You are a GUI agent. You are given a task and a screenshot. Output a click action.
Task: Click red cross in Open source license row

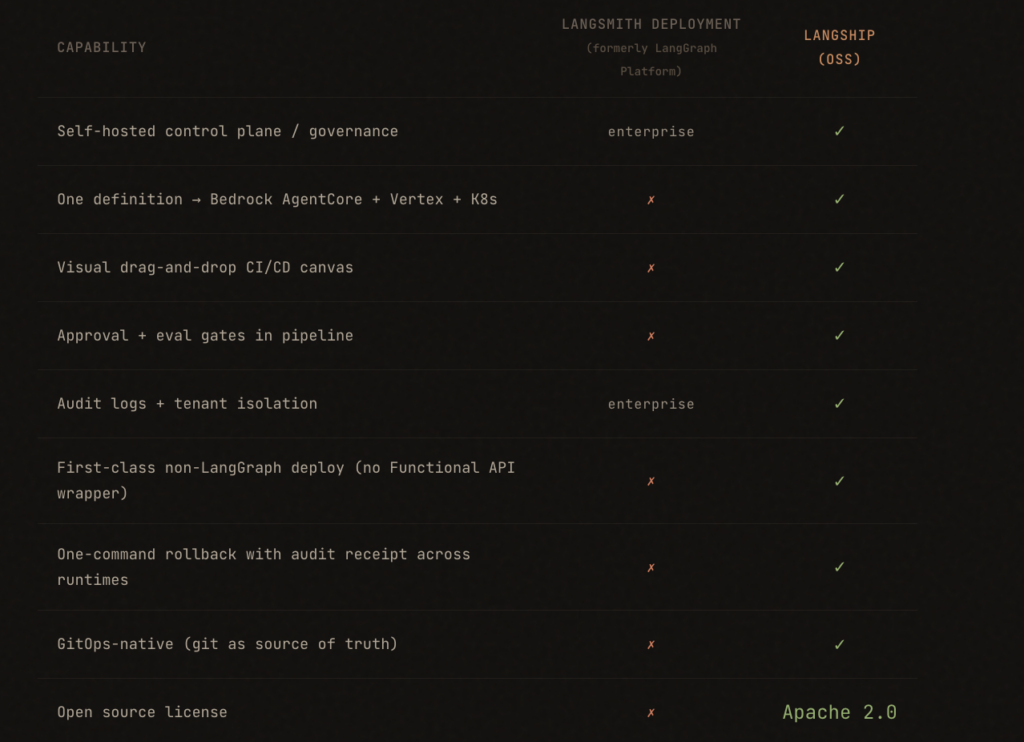tap(651, 713)
